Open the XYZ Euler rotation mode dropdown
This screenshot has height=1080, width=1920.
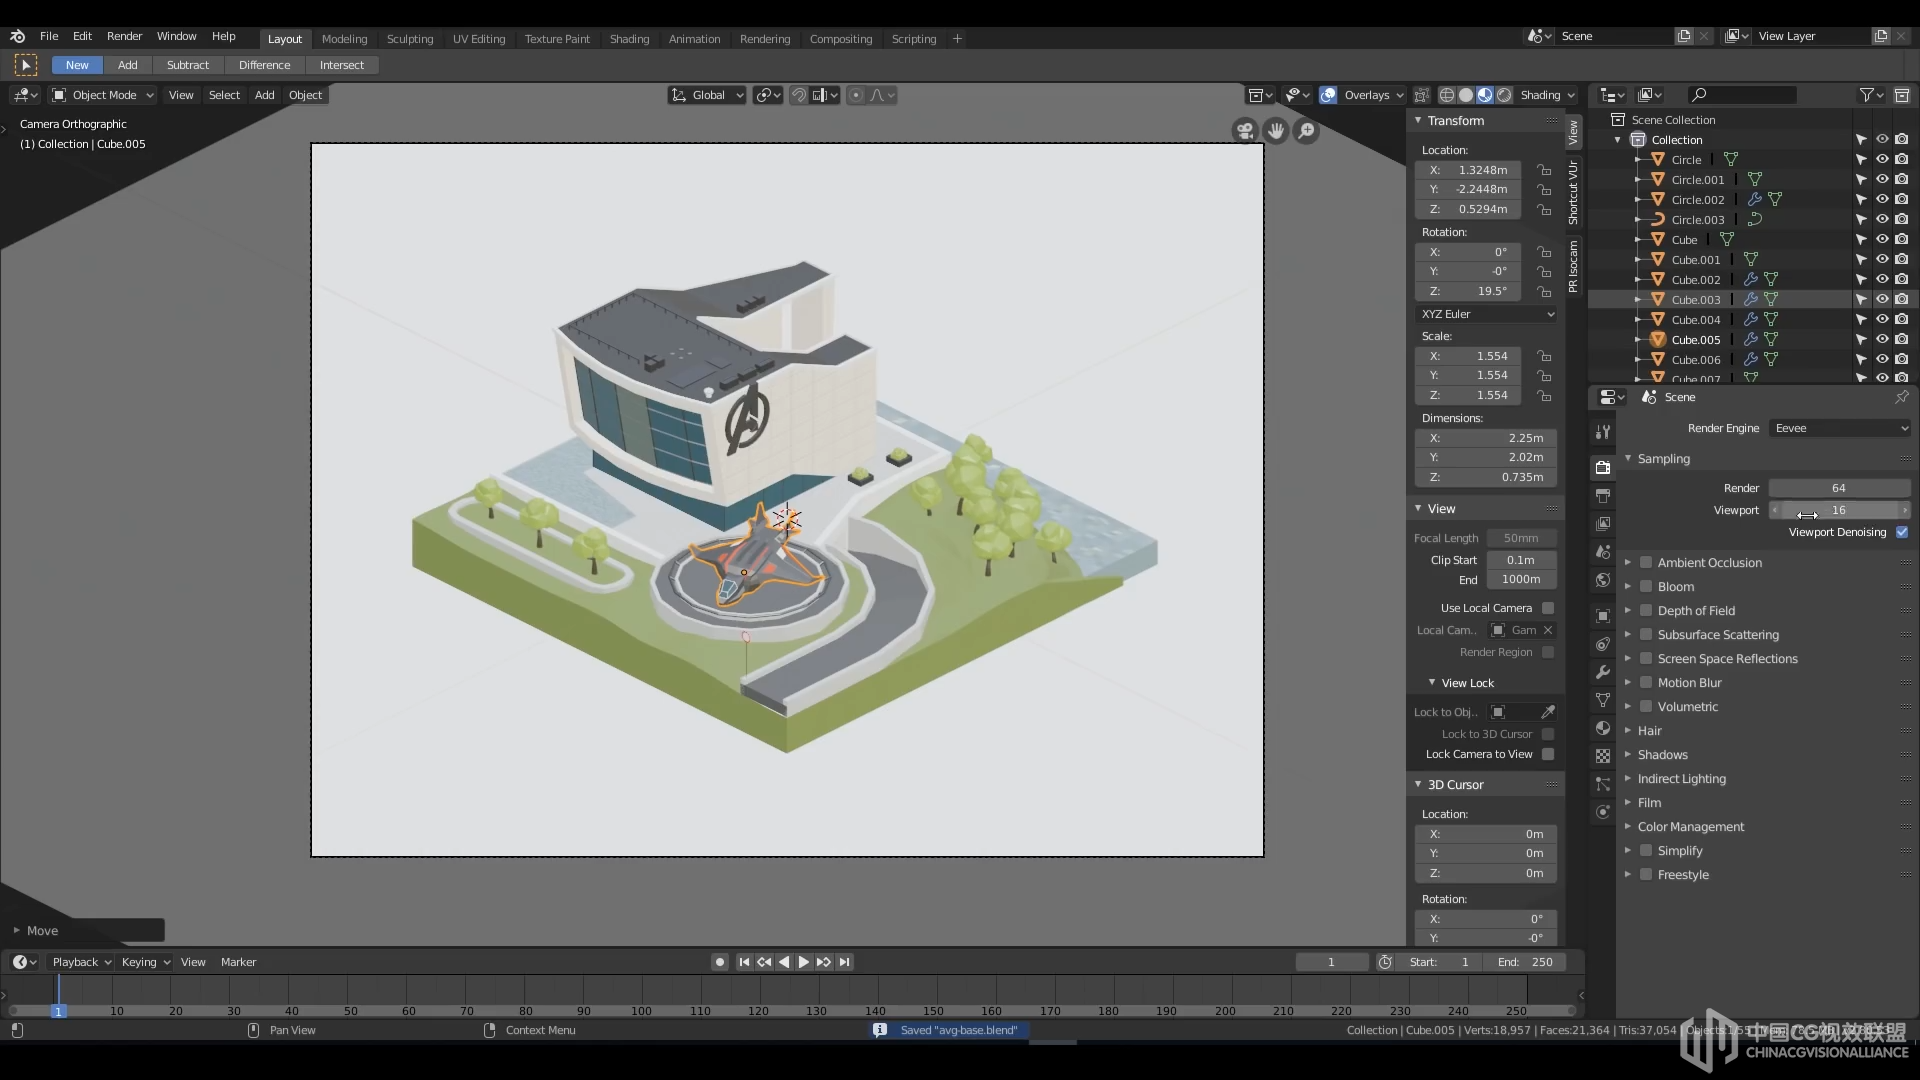(1487, 314)
